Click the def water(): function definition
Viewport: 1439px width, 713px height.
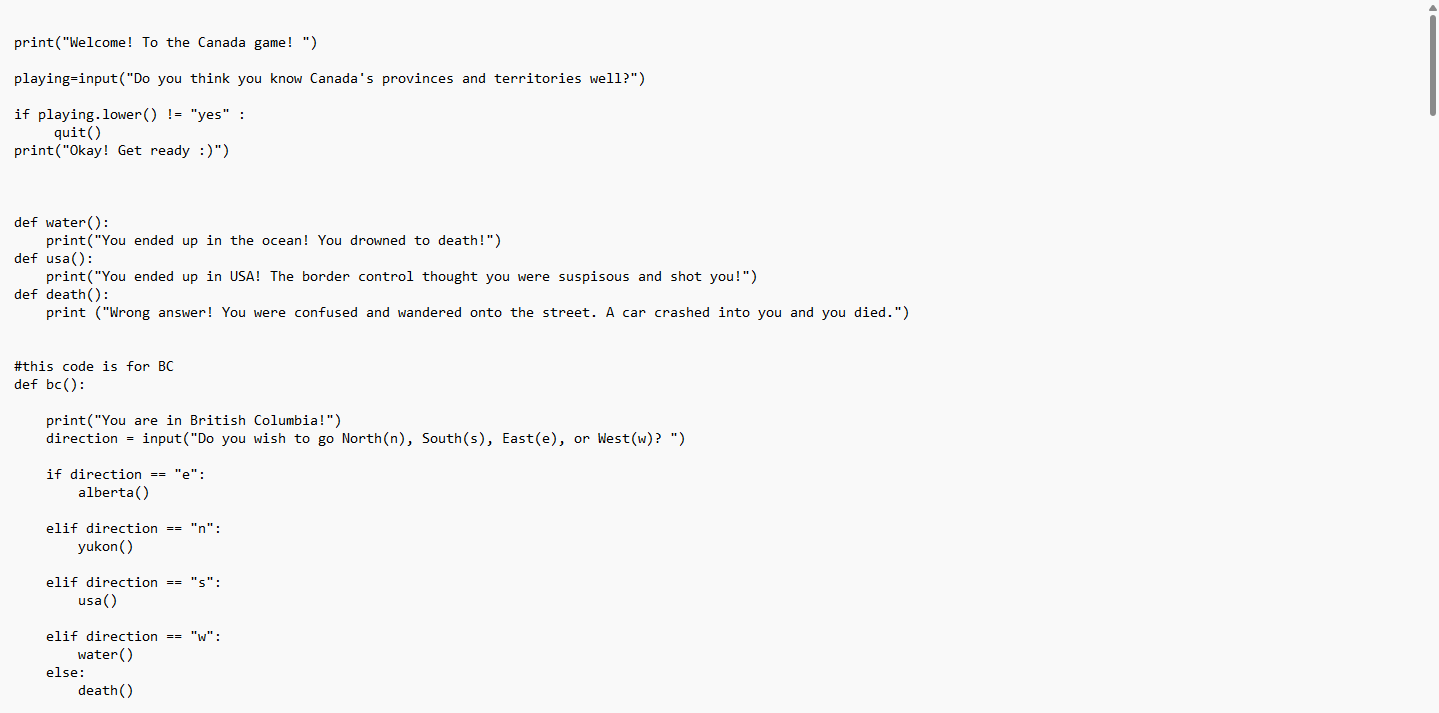61,222
